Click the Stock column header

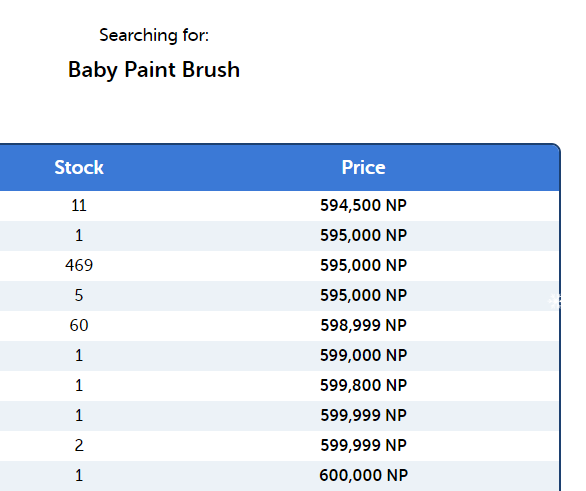(x=79, y=167)
